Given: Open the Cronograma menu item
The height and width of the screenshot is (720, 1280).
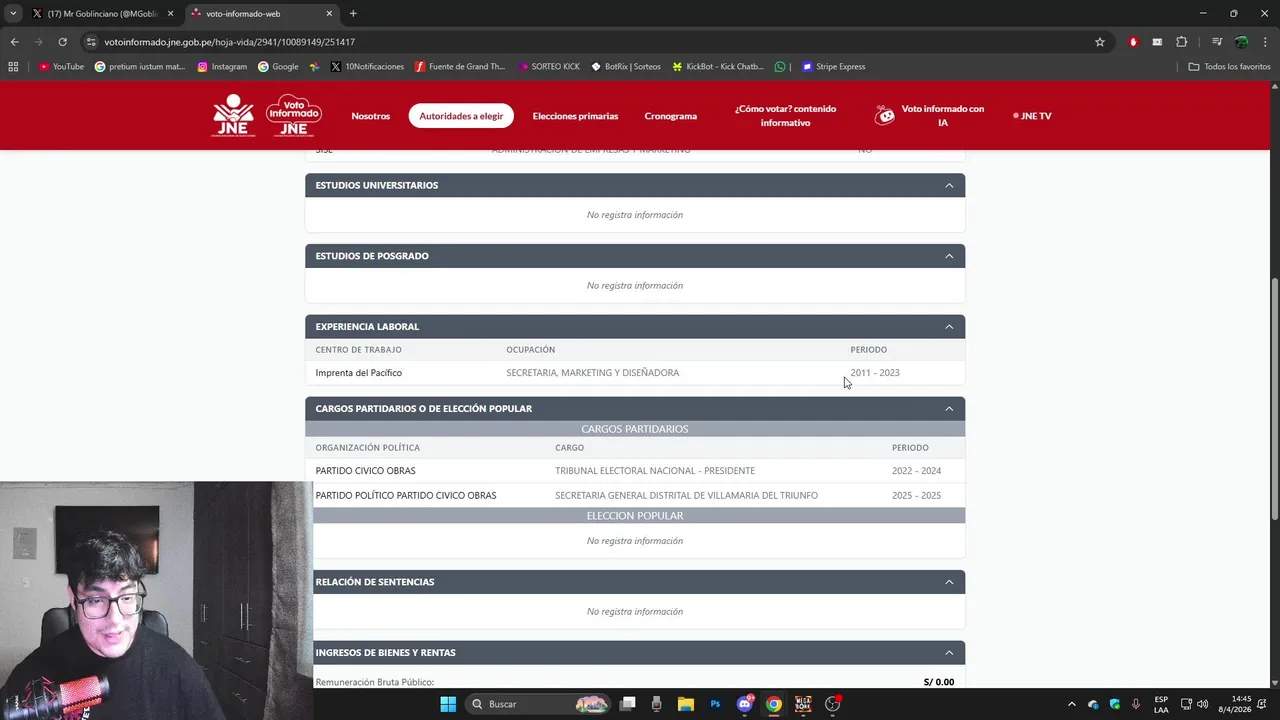Looking at the screenshot, I should click(671, 116).
